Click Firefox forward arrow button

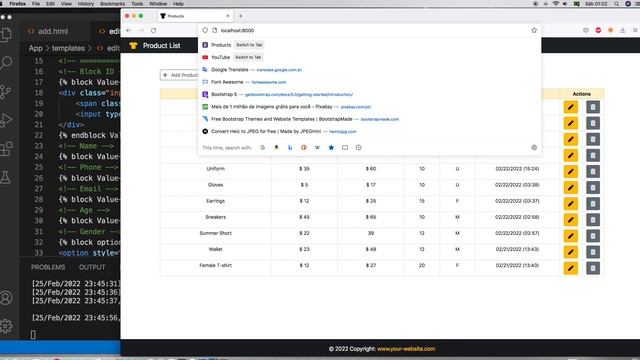pyautogui.click(x=141, y=30)
